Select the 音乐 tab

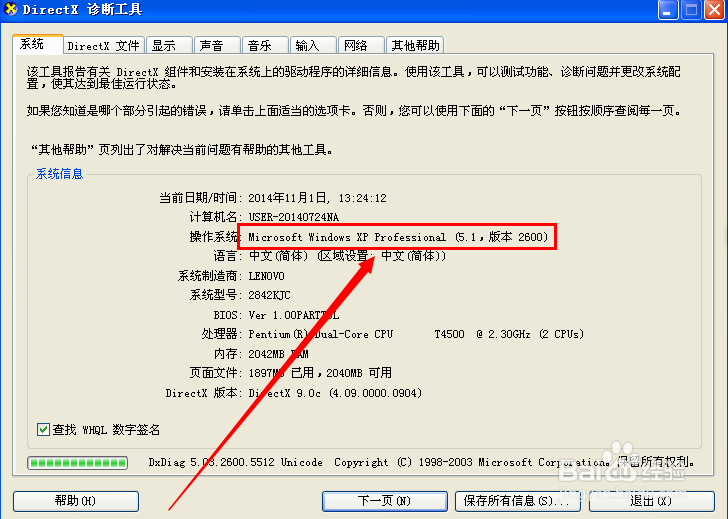click(x=266, y=45)
